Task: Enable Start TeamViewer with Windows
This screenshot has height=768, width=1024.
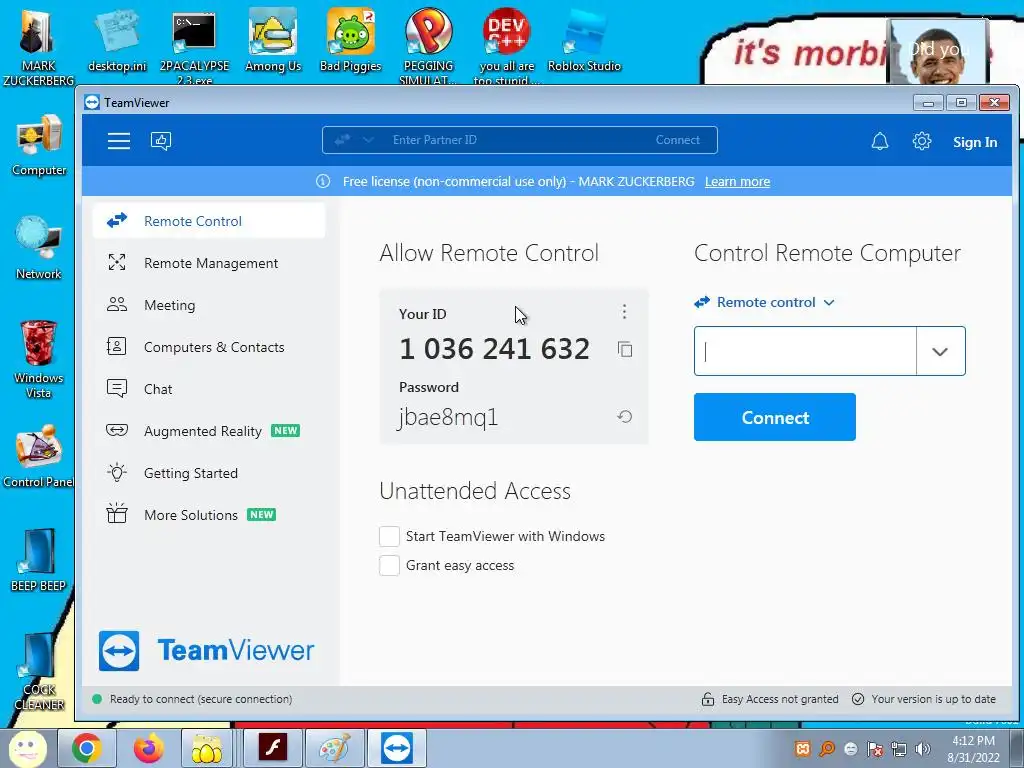Action: tap(389, 536)
